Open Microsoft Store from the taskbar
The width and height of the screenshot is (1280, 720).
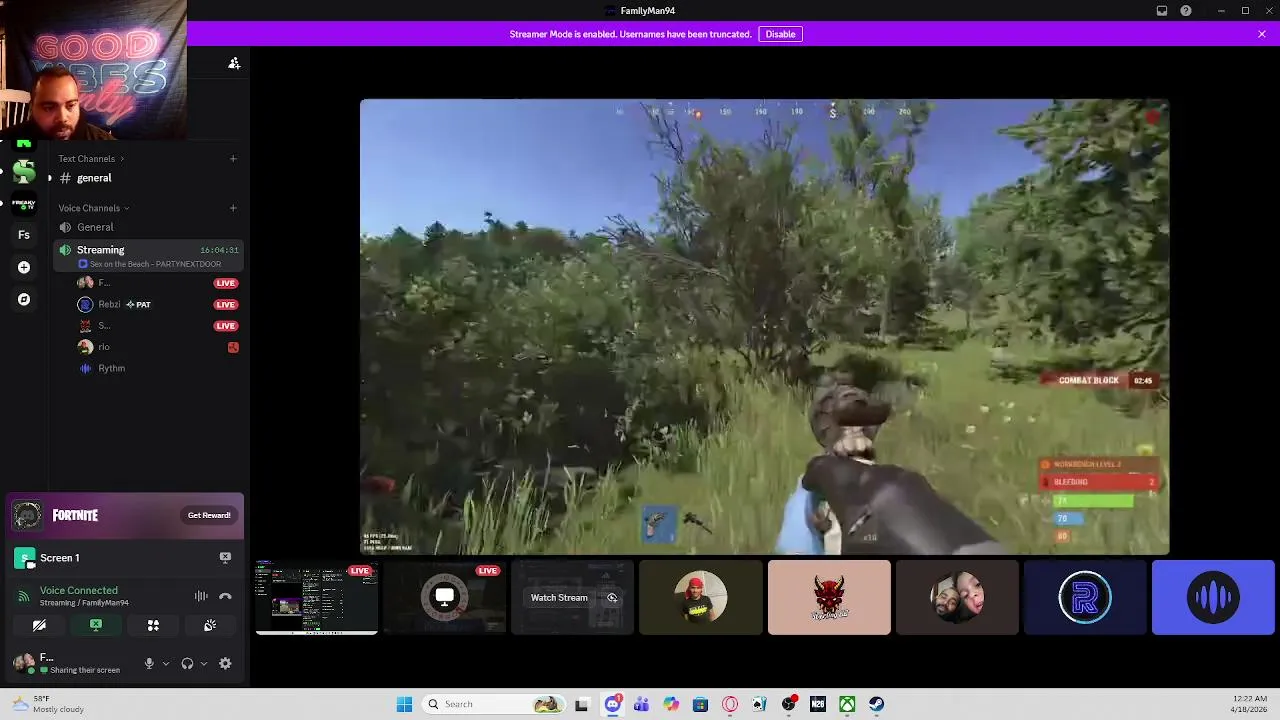(700, 704)
